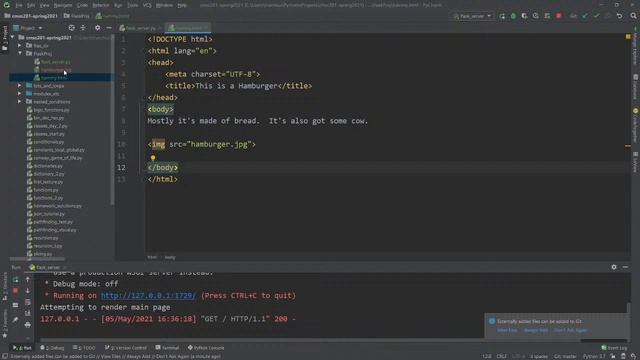Click the pin tab icon in Run panel
Image resolution: width=640 pixels, height=360 pixels.
(16, 320)
